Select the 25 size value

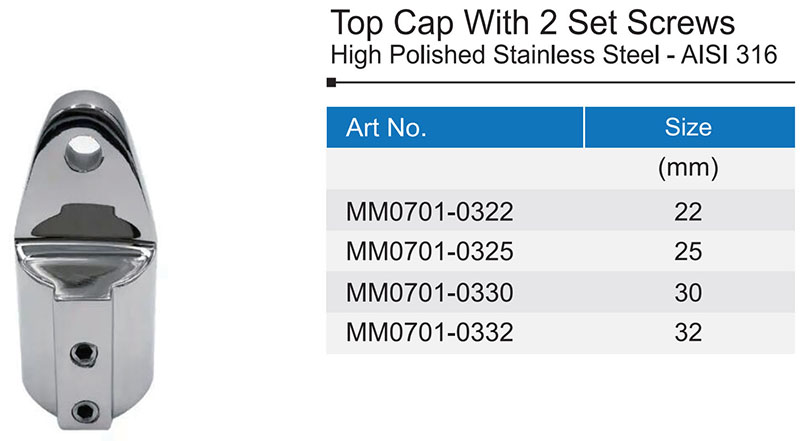point(688,252)
